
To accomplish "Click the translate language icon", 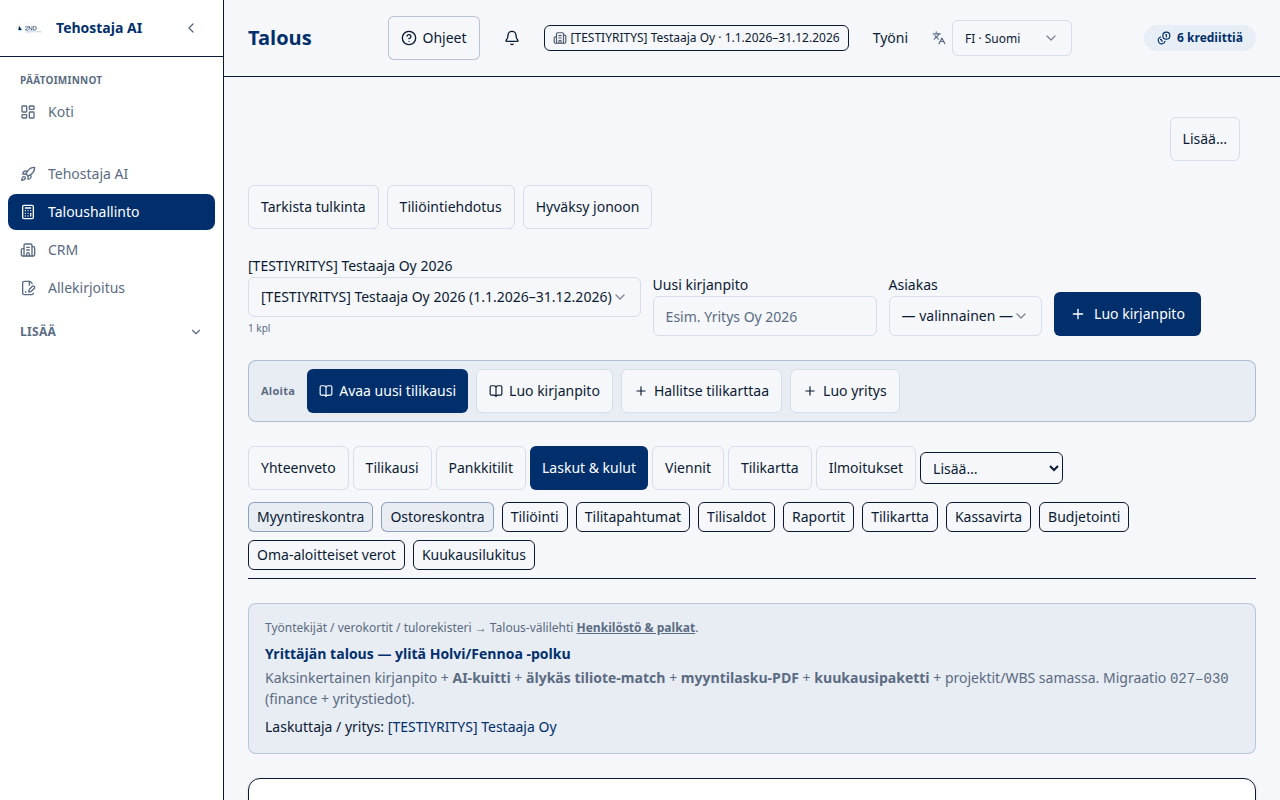I will (x=938, y=38).
